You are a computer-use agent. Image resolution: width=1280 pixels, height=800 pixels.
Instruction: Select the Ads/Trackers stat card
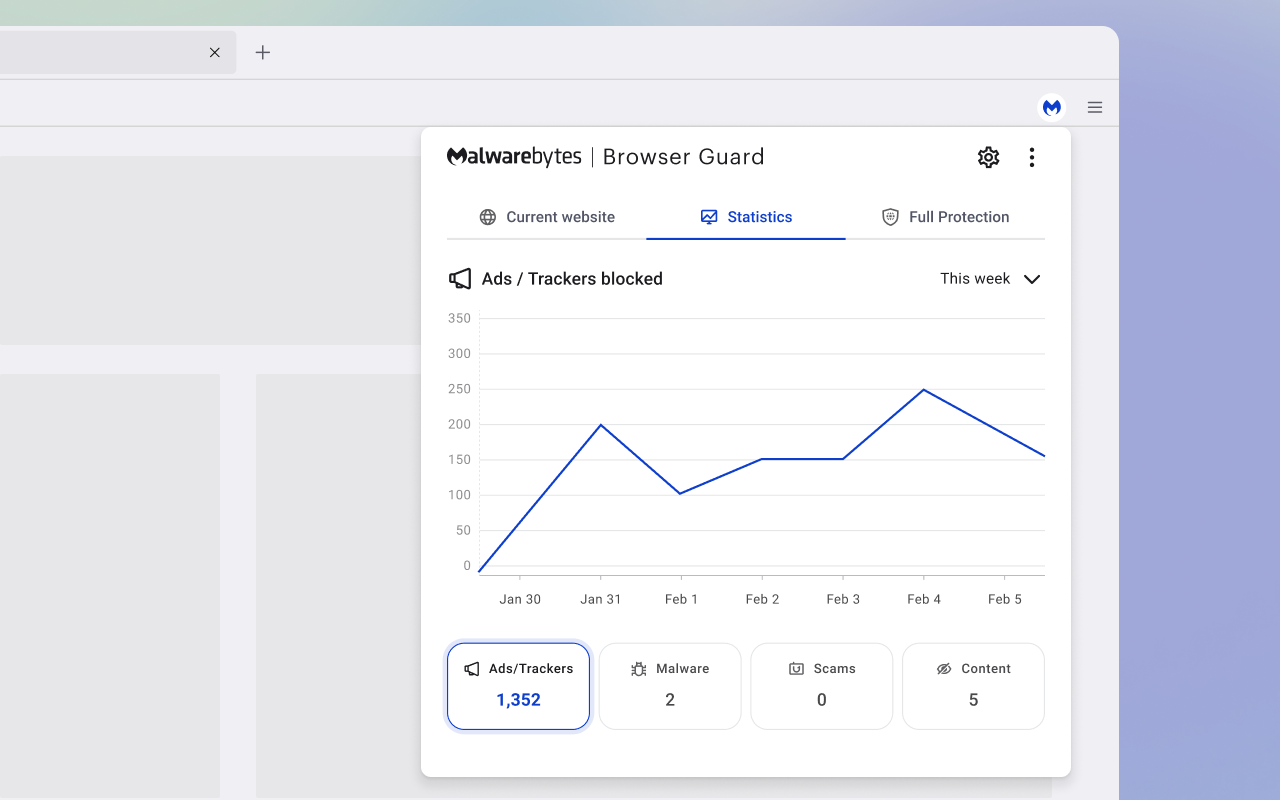point(518,686)
